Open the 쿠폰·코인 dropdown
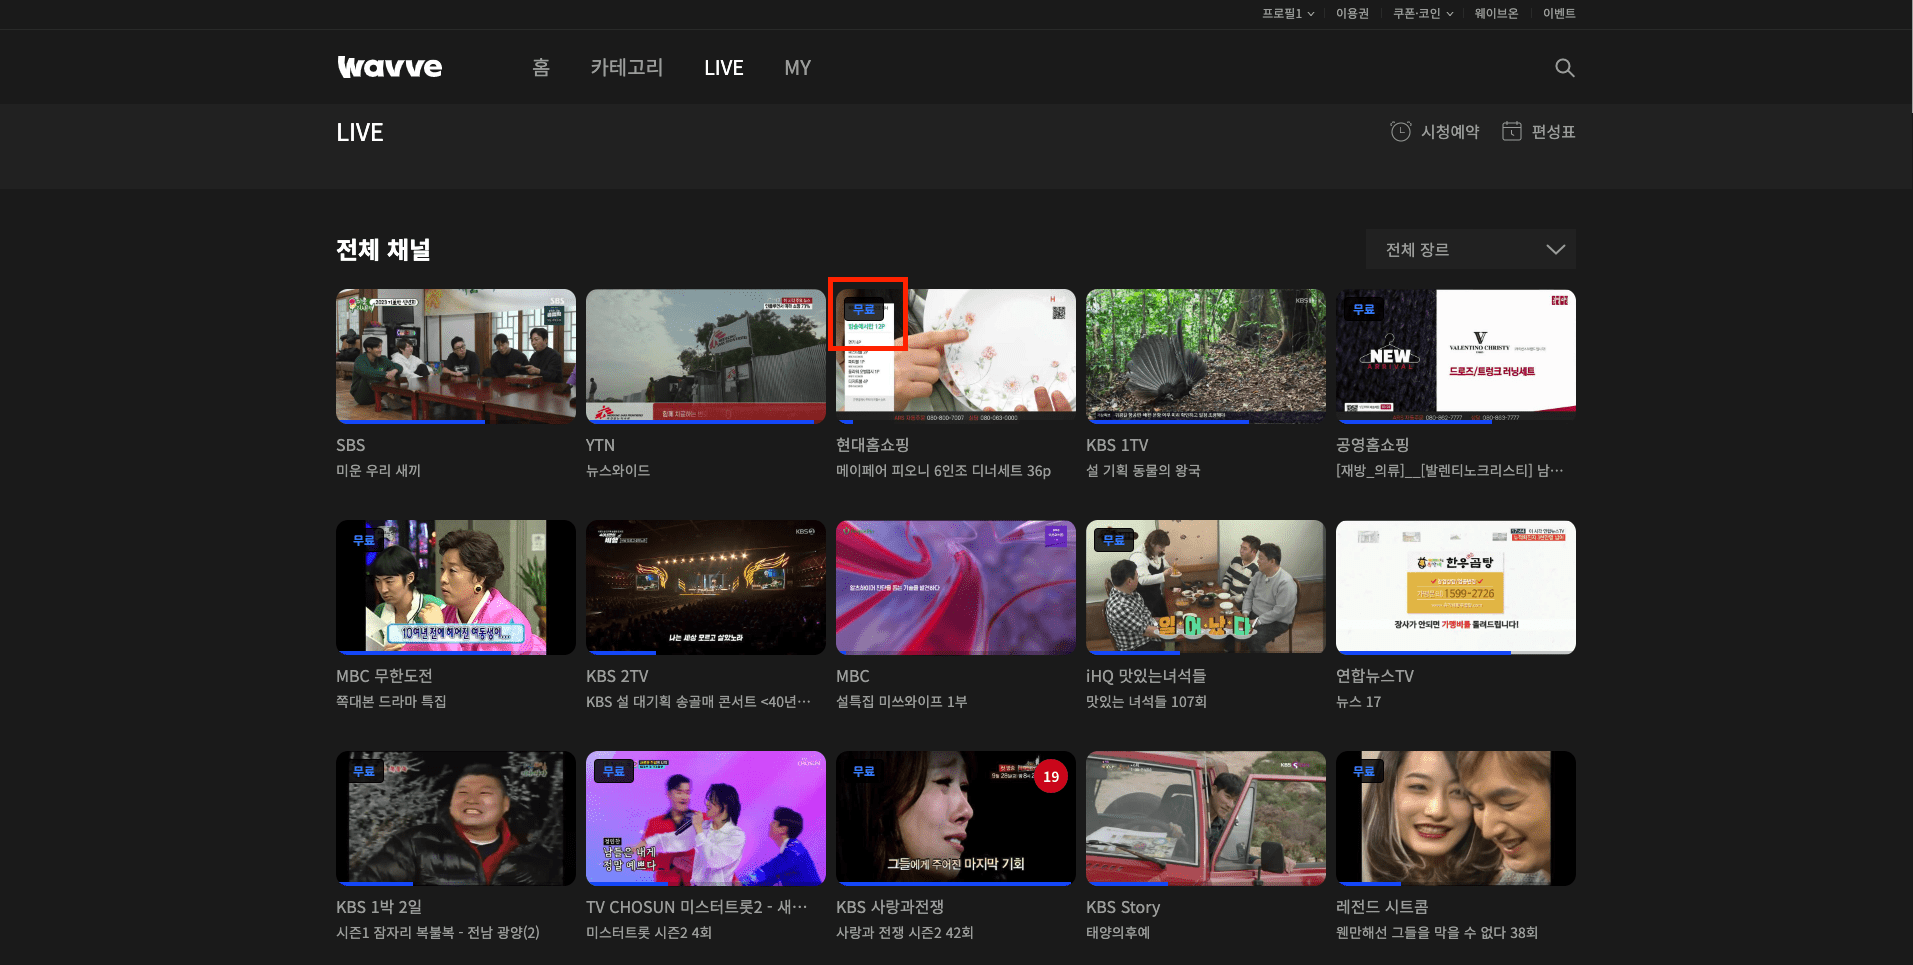 tap(1423, 14)
